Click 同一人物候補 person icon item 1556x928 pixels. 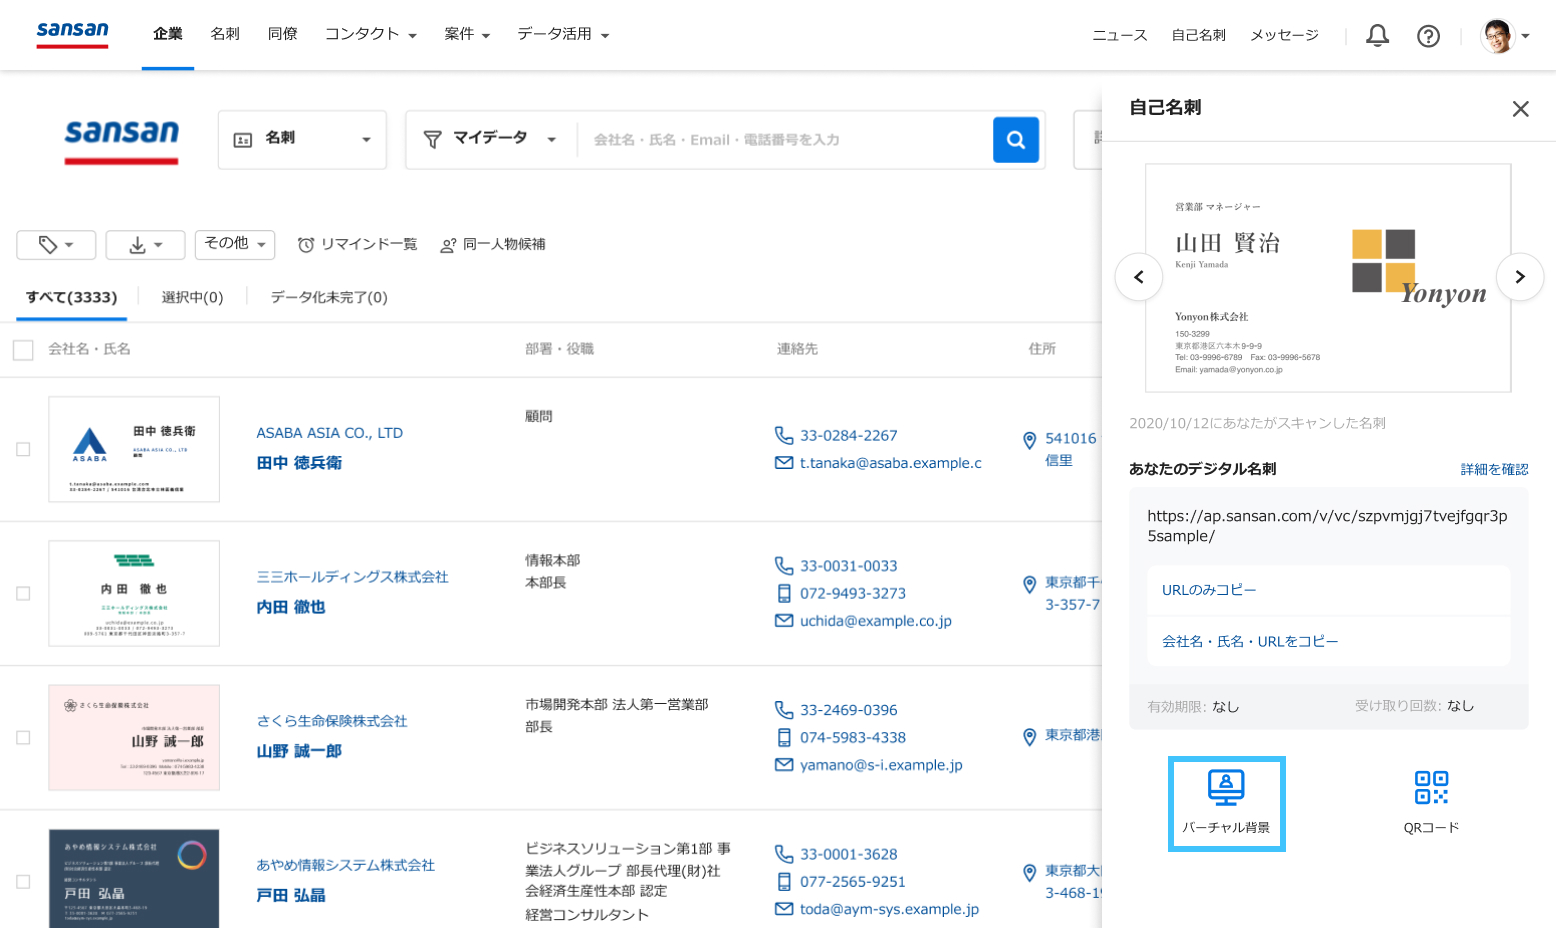point(493,245)
